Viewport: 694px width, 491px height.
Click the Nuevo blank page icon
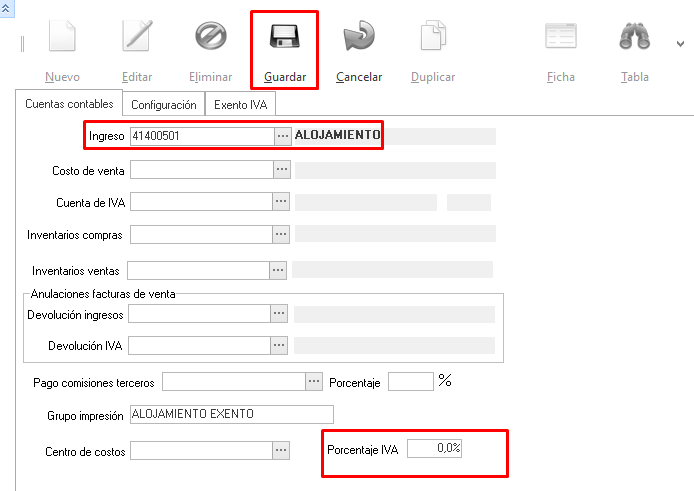coord(62,37)
